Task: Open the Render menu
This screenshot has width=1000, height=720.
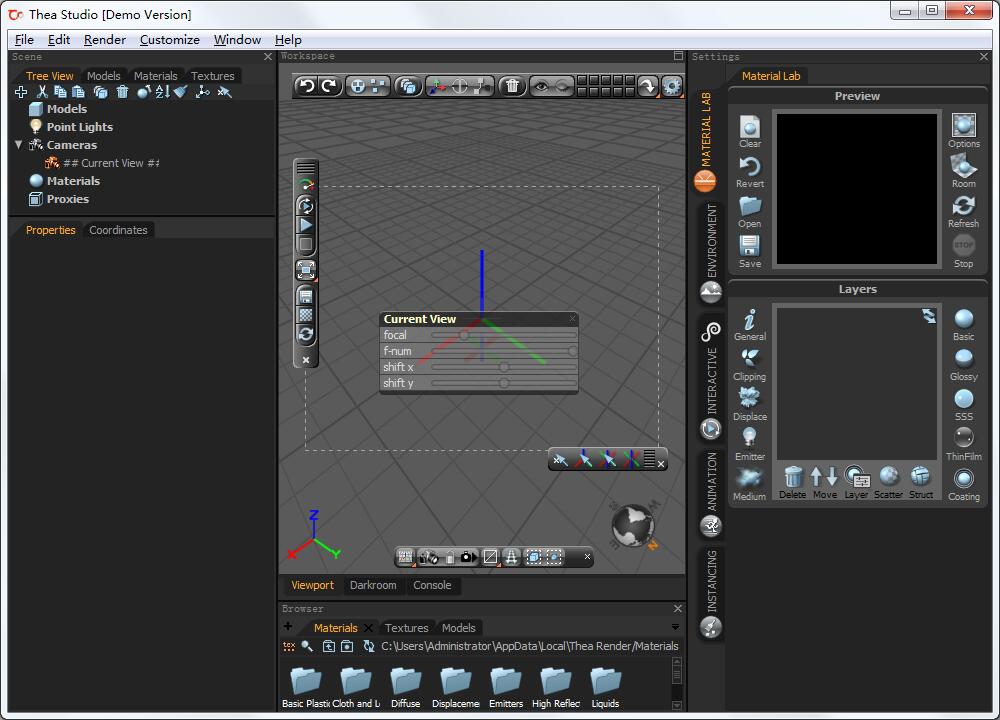Action: point(104,40)
